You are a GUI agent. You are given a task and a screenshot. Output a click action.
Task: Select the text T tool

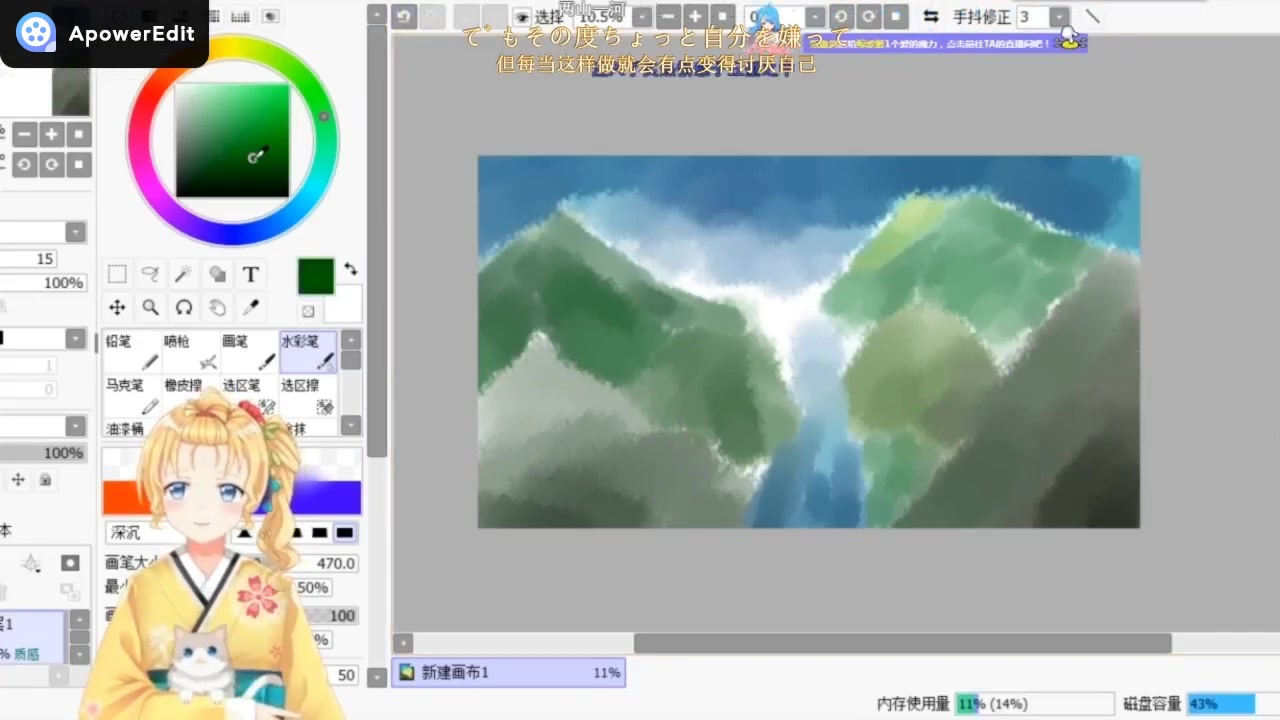point(251,274)
